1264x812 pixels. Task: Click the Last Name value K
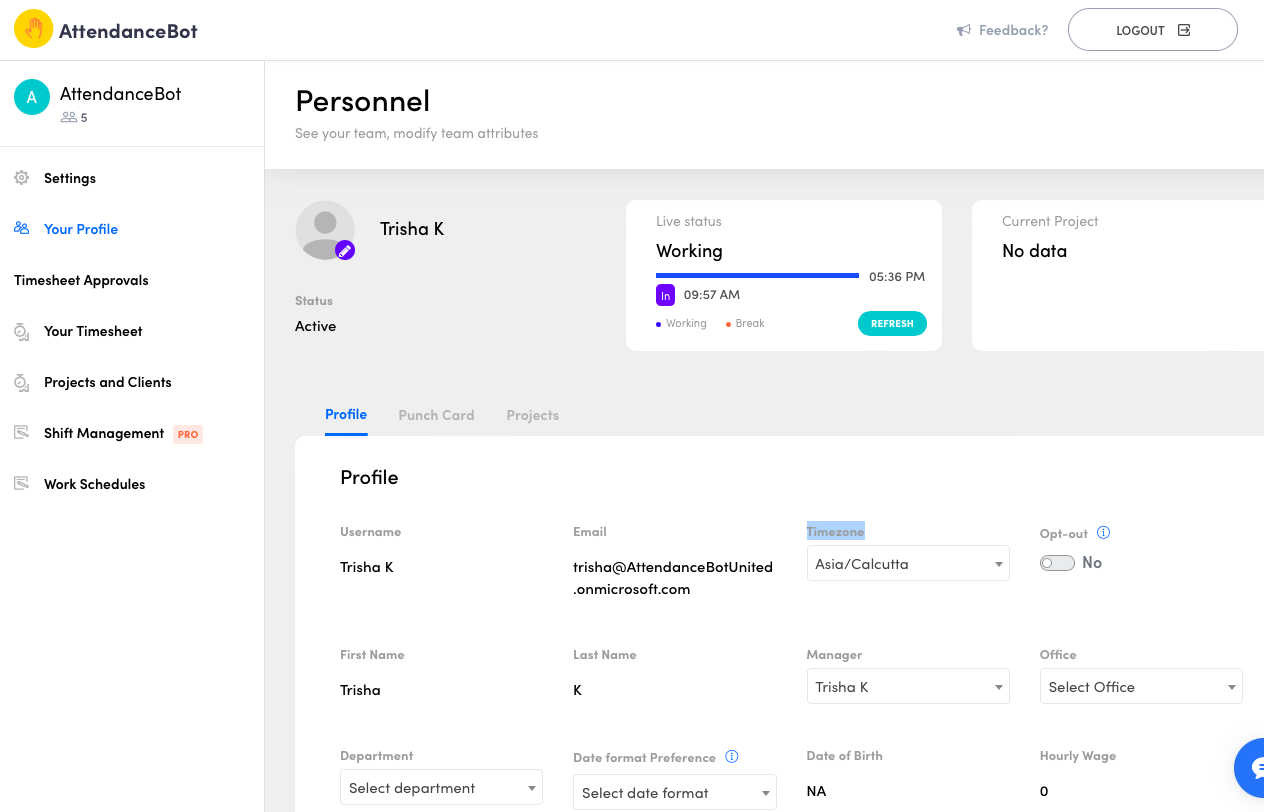pos(578,690)
